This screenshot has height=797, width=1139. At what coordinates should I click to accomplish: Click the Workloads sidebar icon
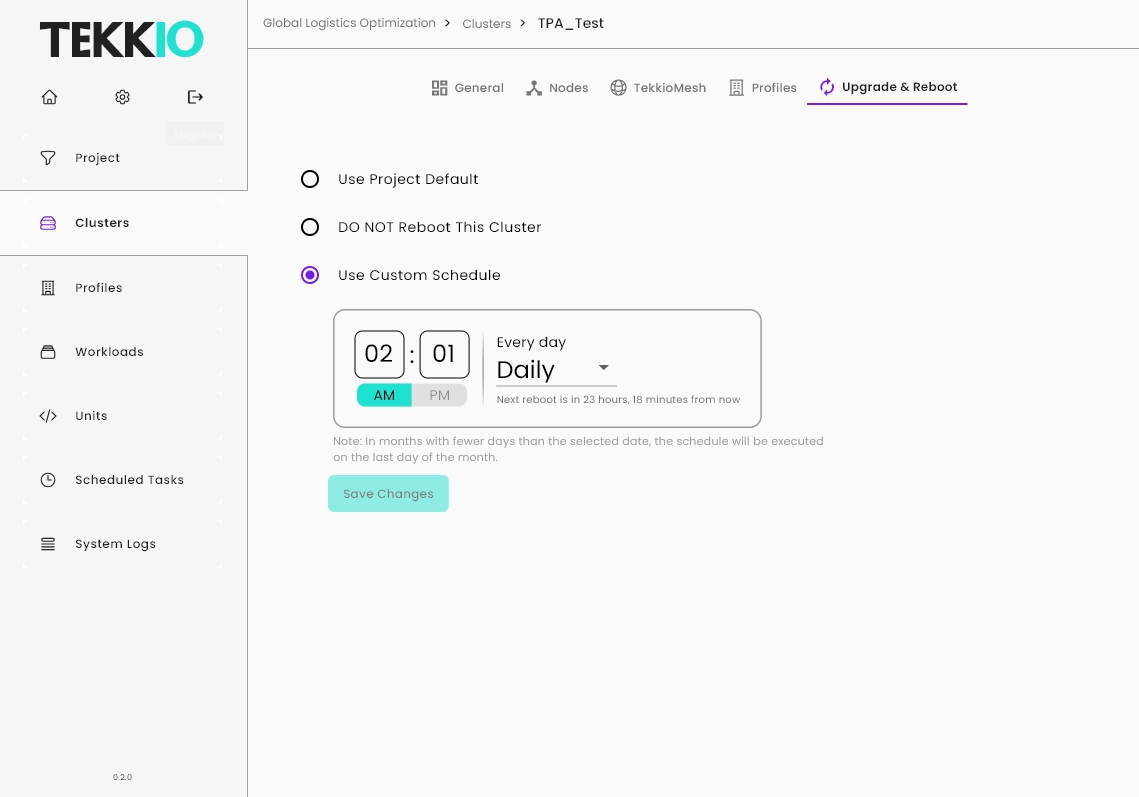(x=48, y=352)
